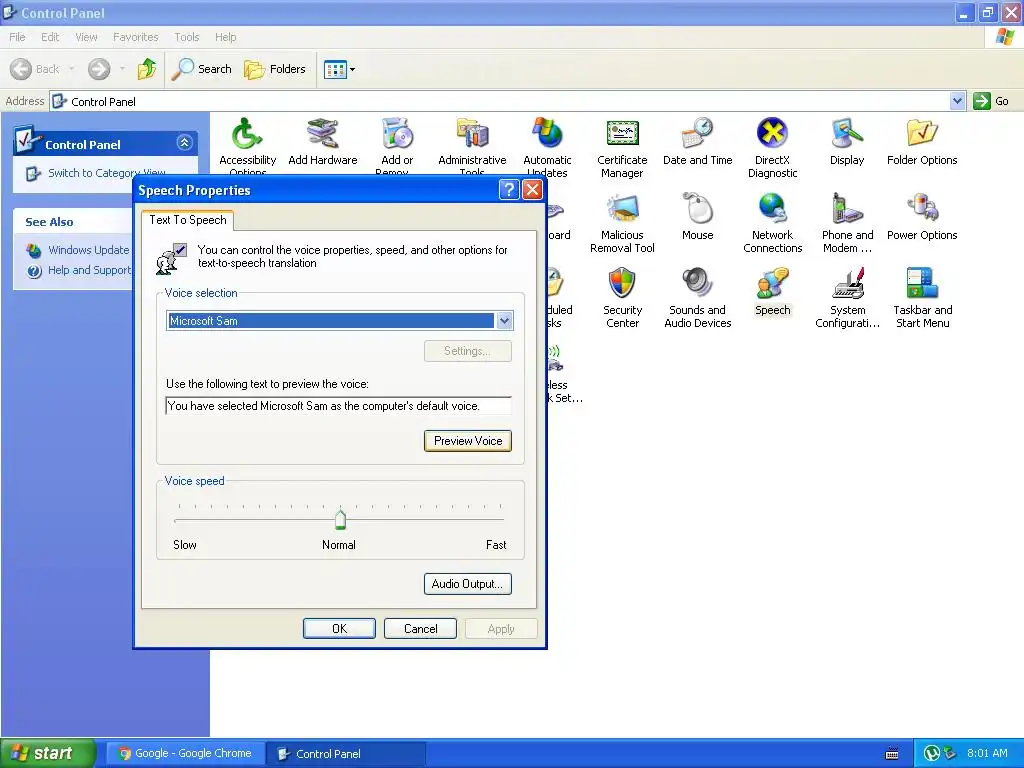The image size is (1024, 768).
Task: Open Sounds and Audio Devices icon
Action: (697, 283)
